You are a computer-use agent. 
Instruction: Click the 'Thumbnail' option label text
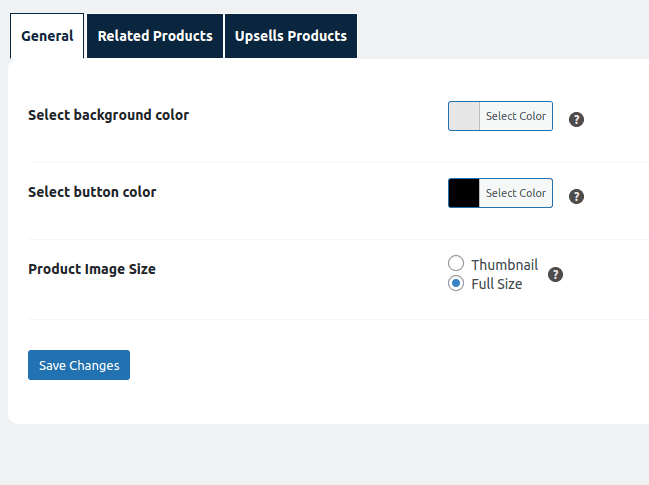click(x=504, y=265)
